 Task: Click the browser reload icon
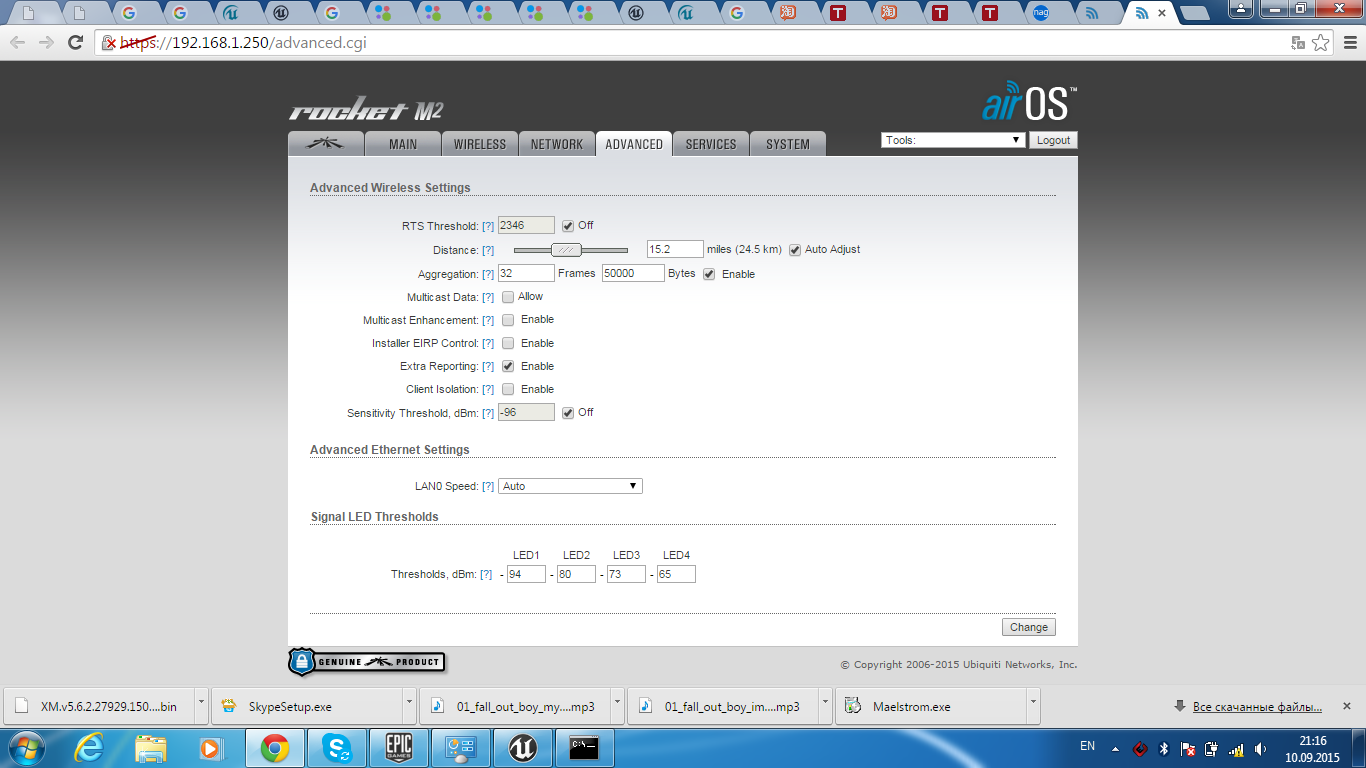[75, 42]
